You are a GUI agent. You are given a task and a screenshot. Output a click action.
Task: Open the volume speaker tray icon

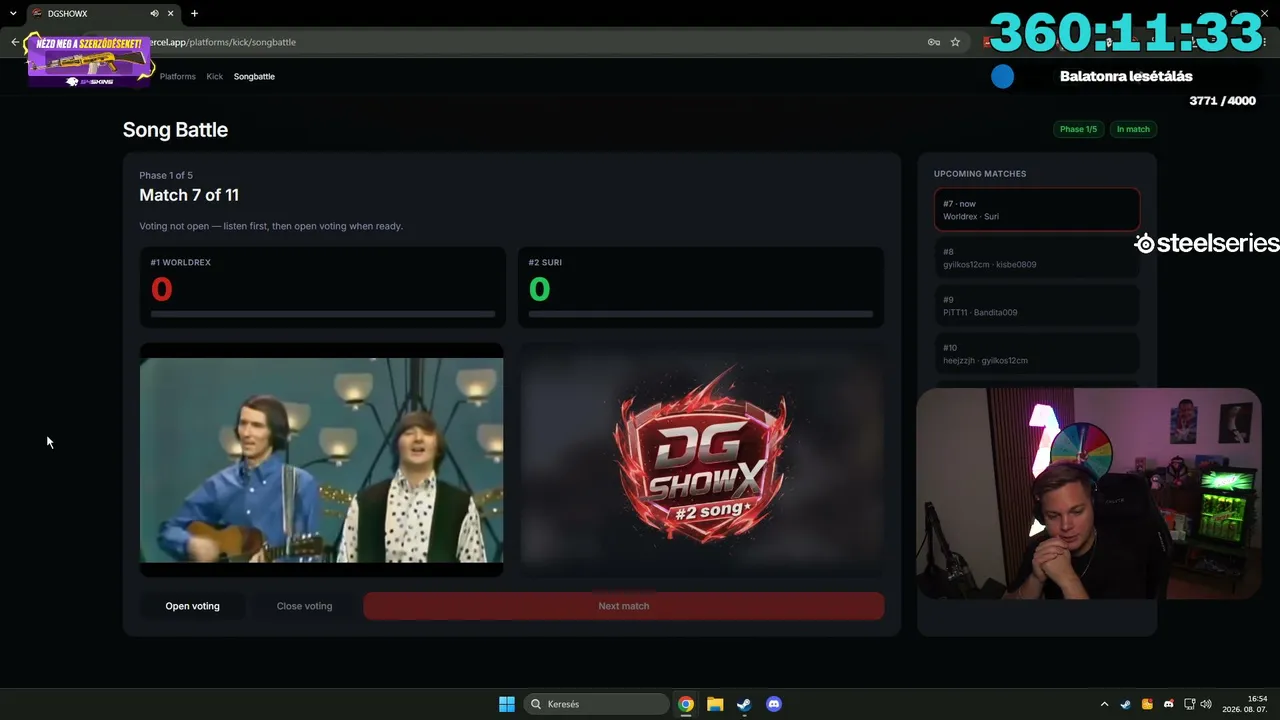[1206, 704]
